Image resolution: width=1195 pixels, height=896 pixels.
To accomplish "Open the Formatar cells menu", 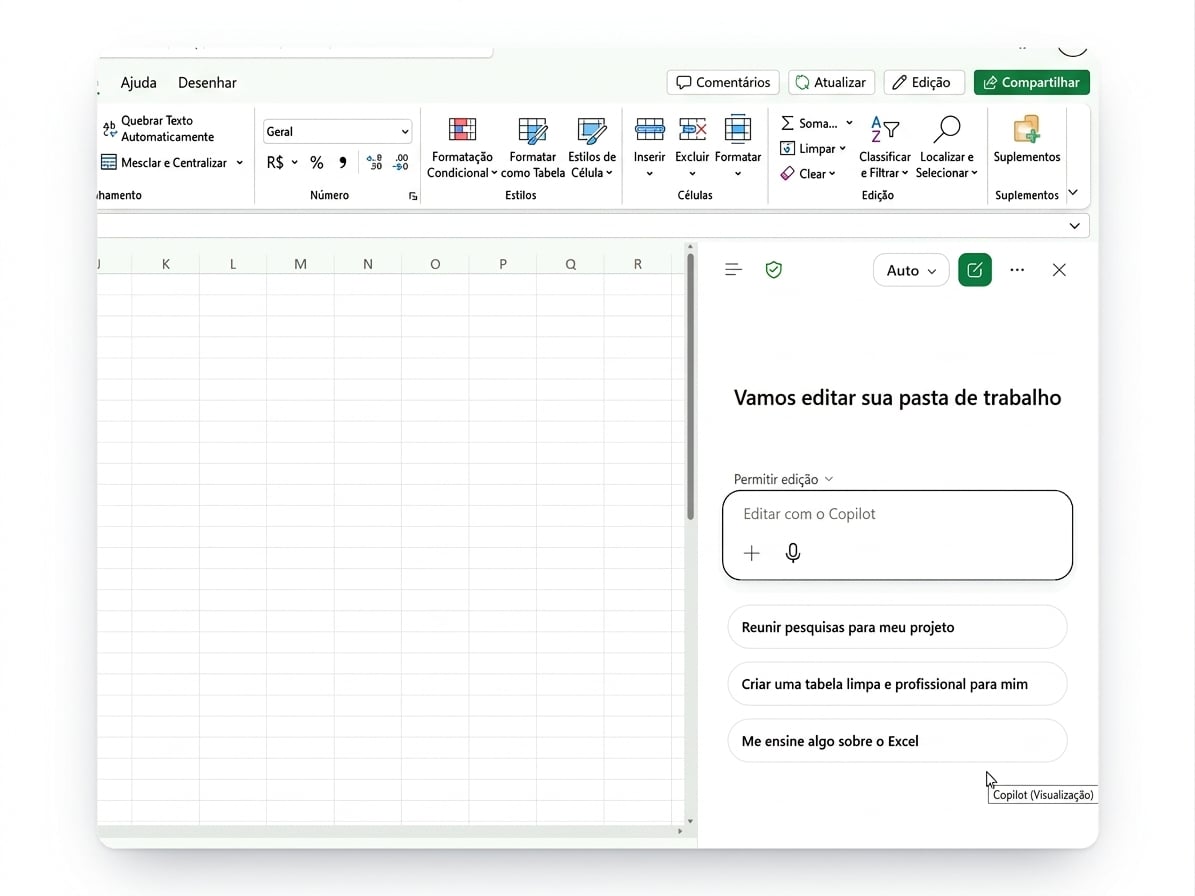I will (738, 148).
